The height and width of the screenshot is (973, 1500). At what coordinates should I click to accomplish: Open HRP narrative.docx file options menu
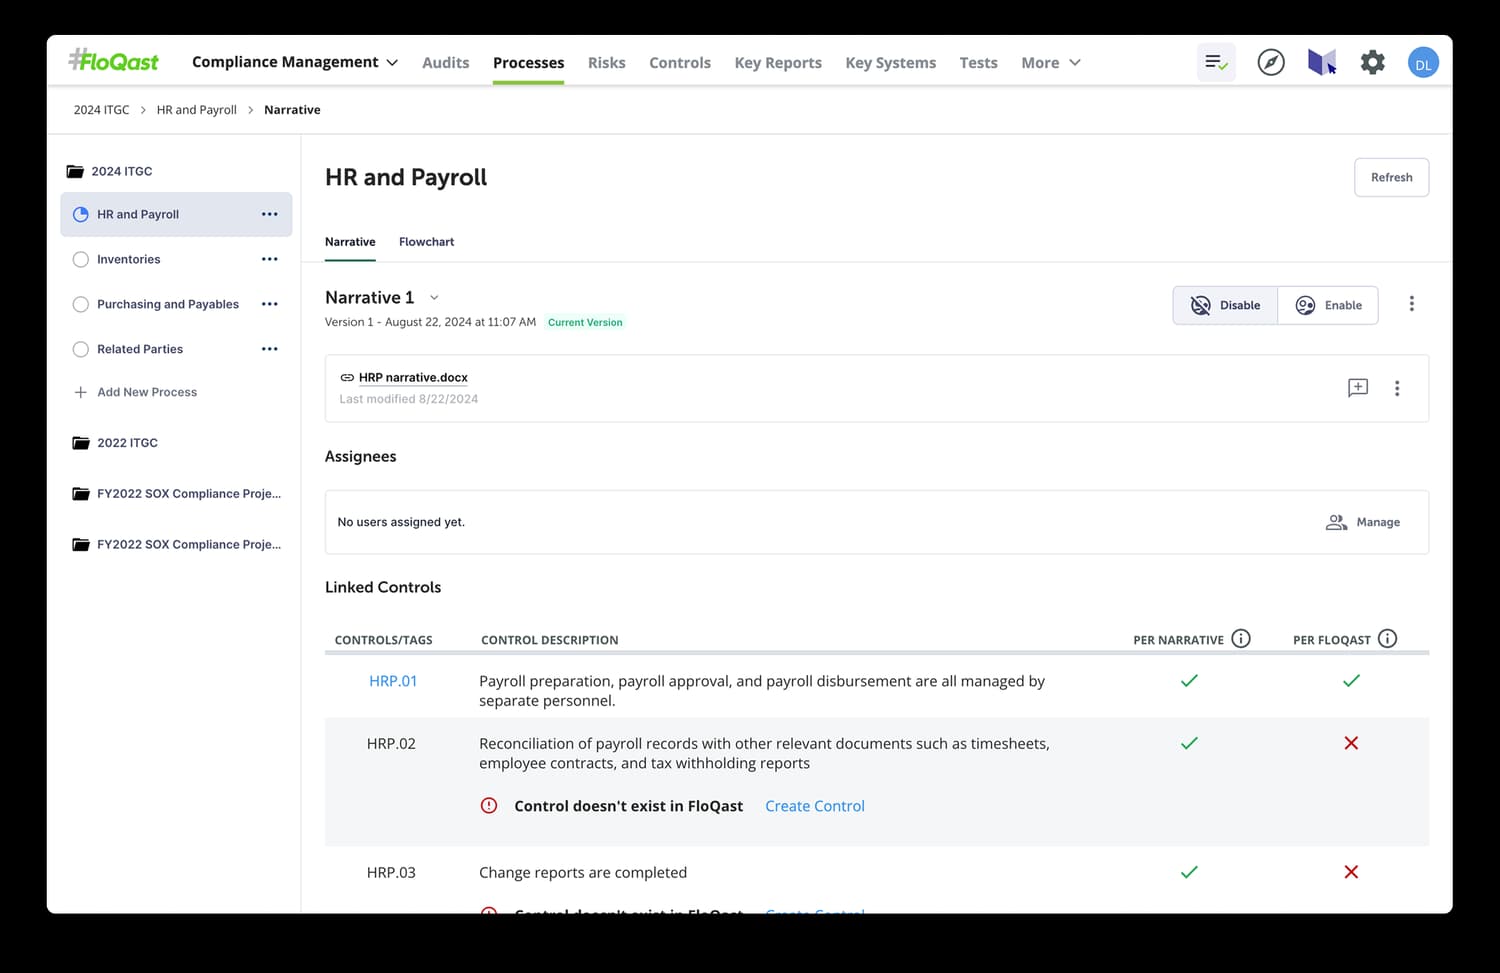coord(1397,388)
